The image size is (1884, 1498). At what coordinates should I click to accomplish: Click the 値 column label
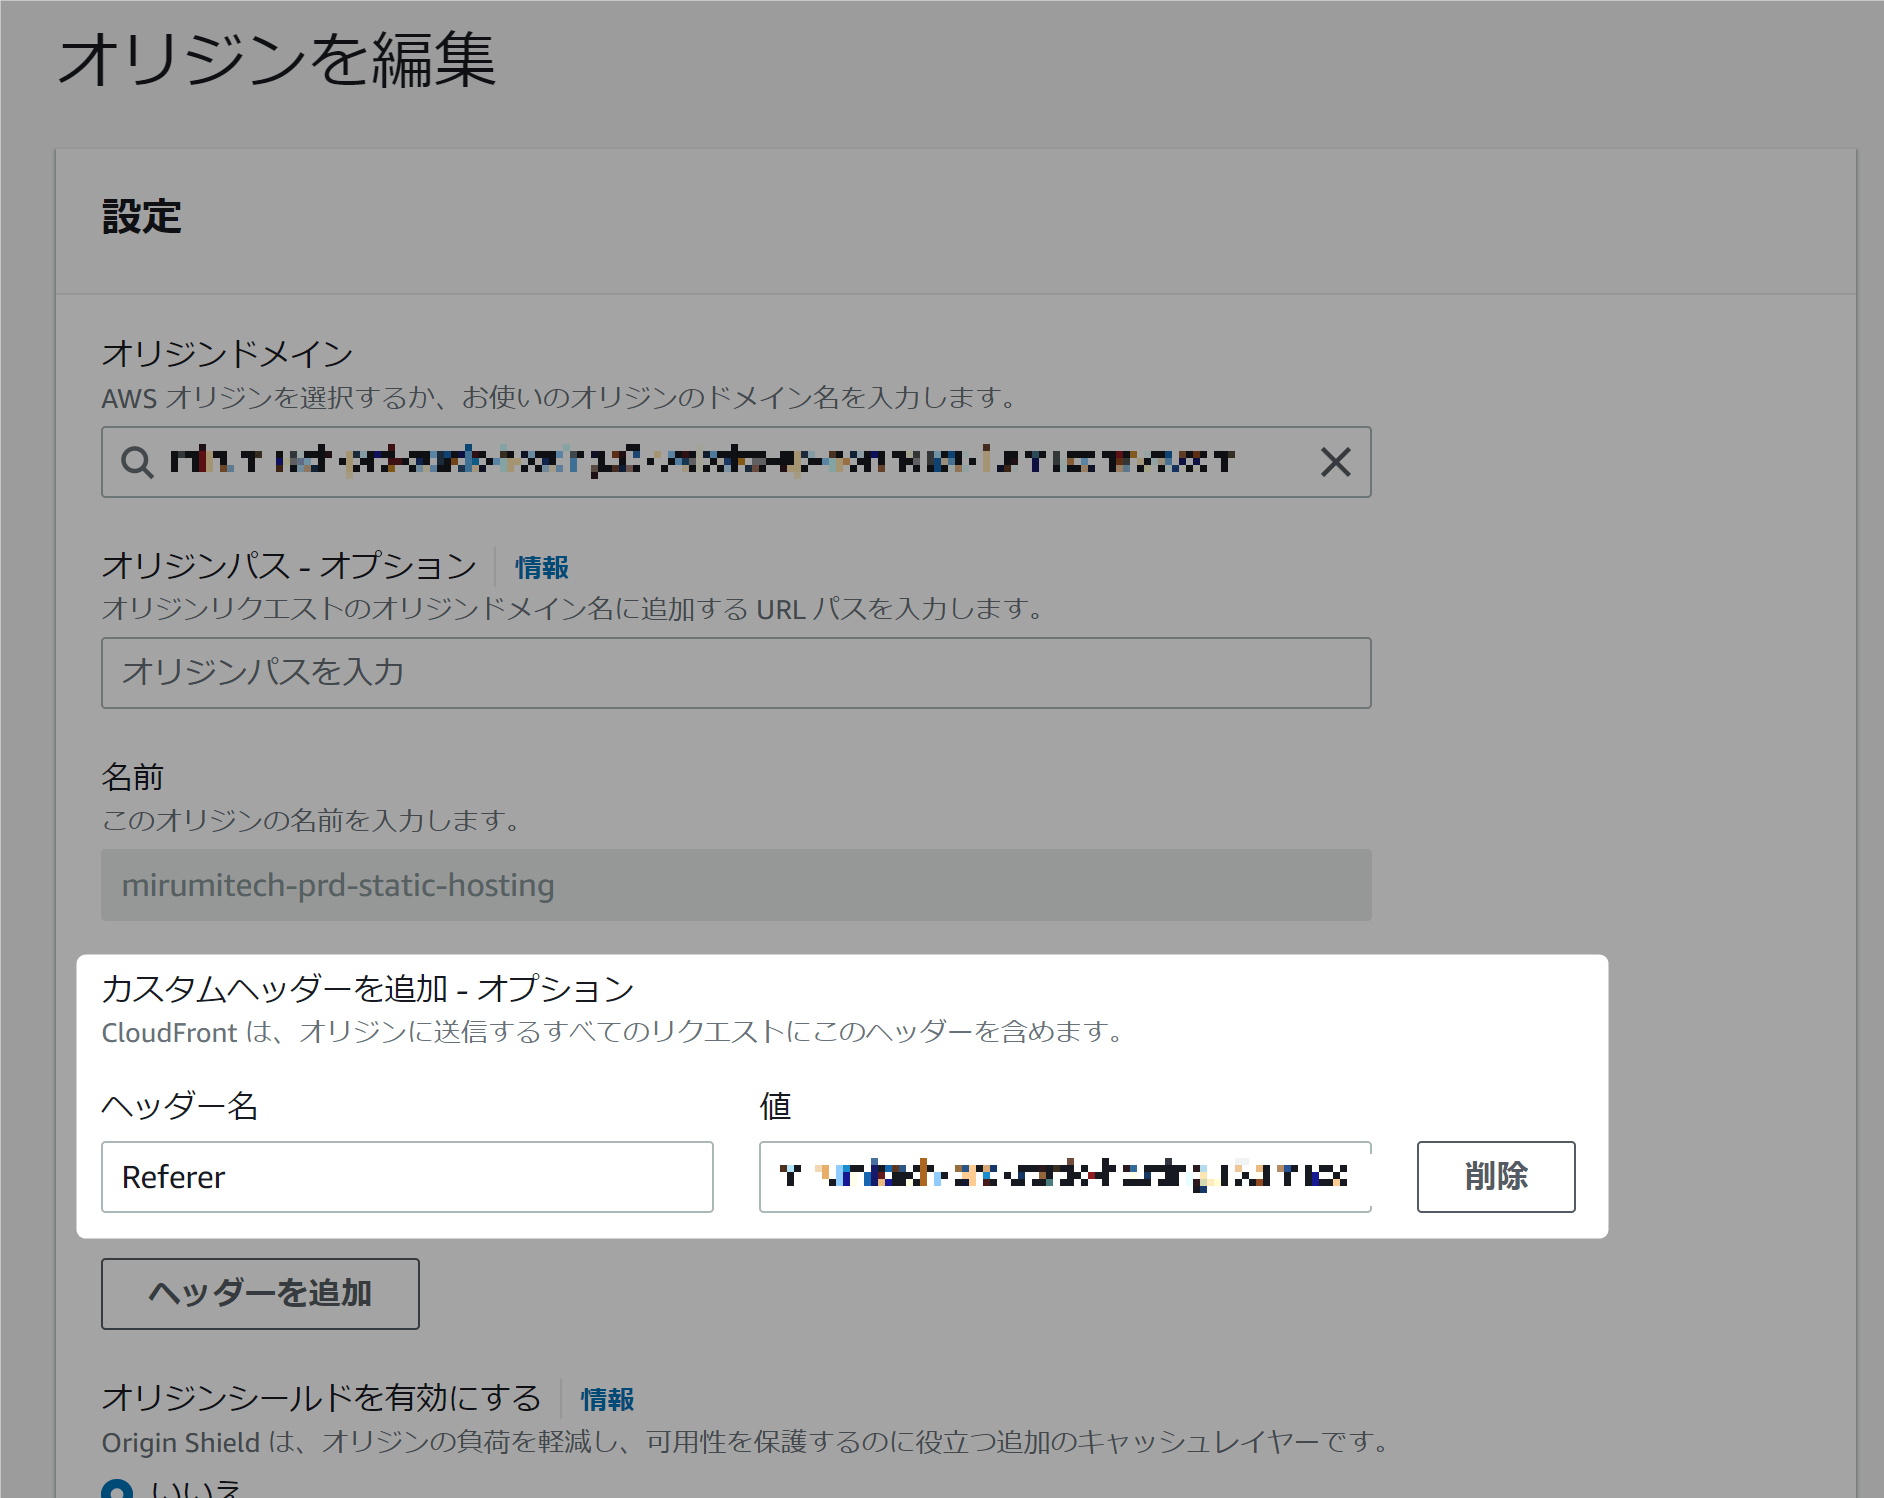(774, 1106)
